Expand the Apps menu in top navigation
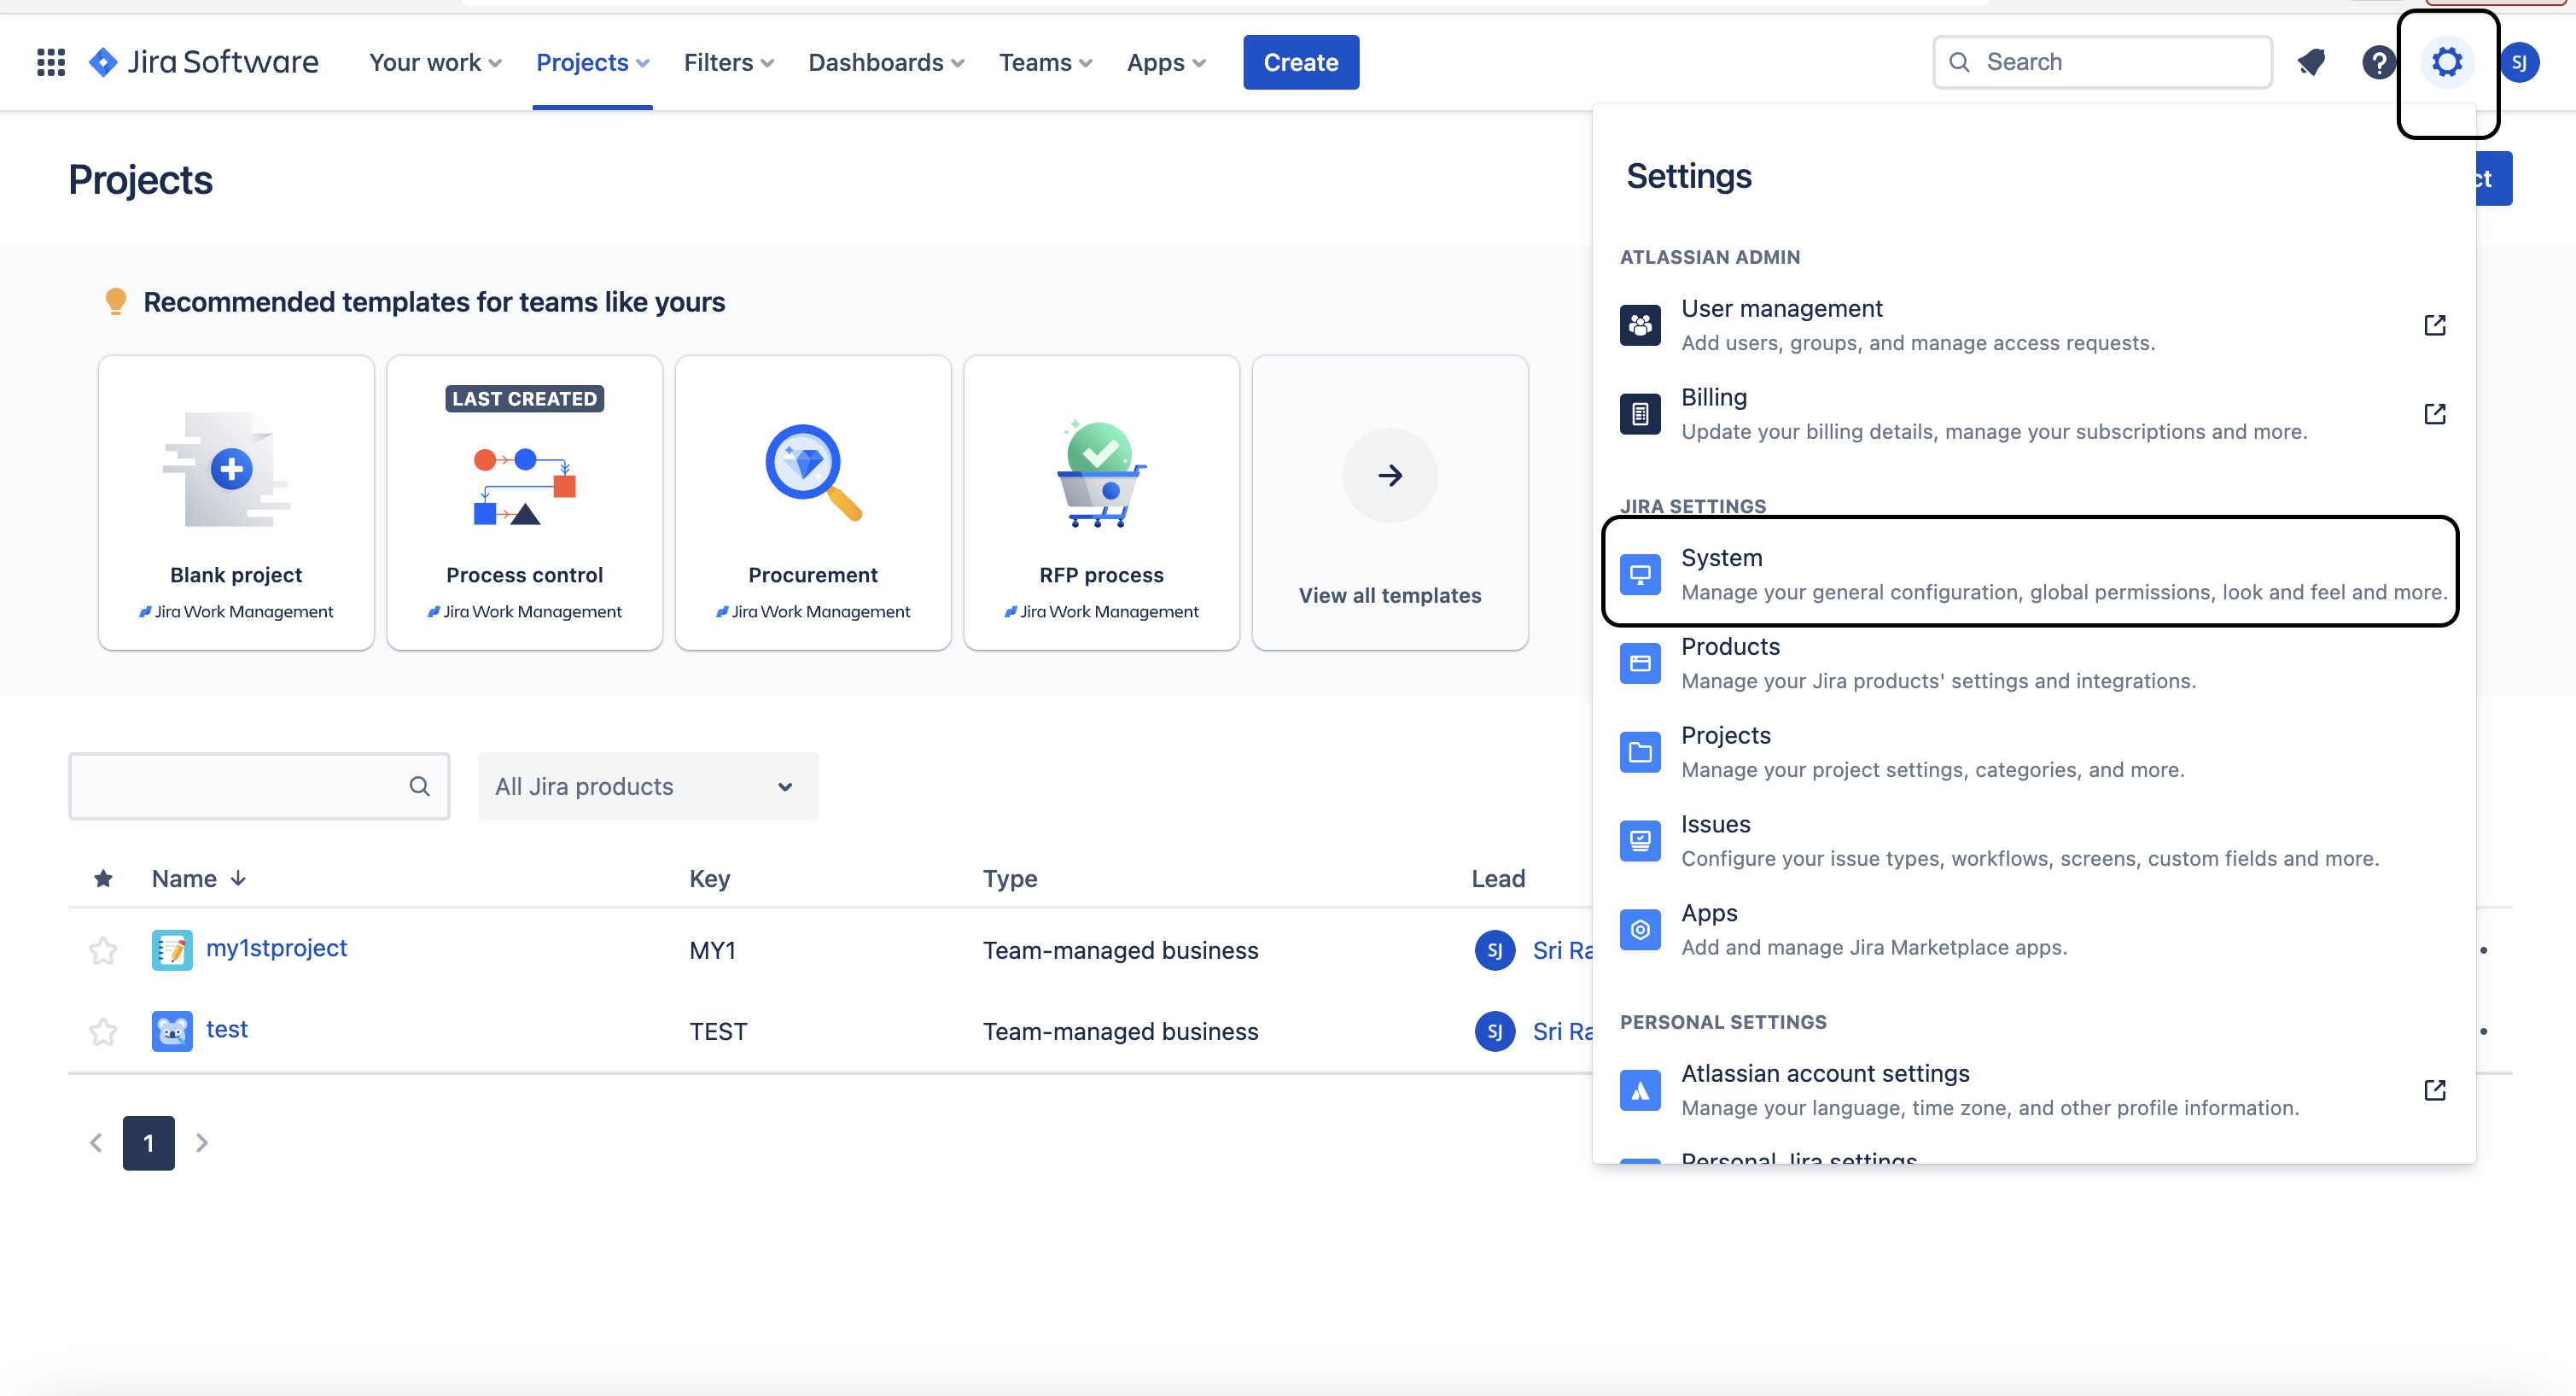 [1166, 62]
